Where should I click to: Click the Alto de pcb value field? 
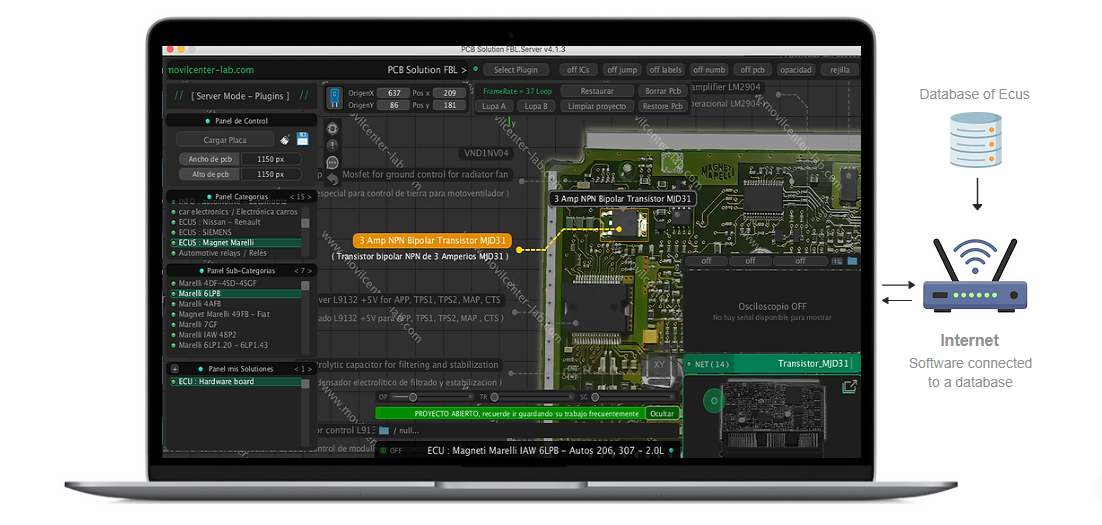coord(271,174)
